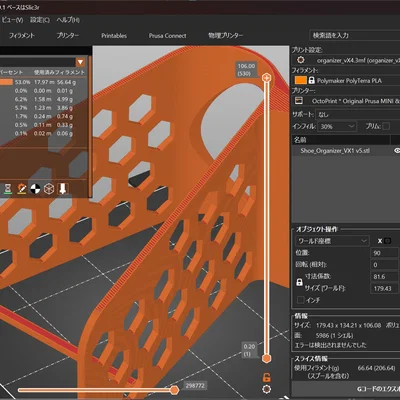
Task: Click the 106.00 (530) top layer label
Action: [246, 70]
